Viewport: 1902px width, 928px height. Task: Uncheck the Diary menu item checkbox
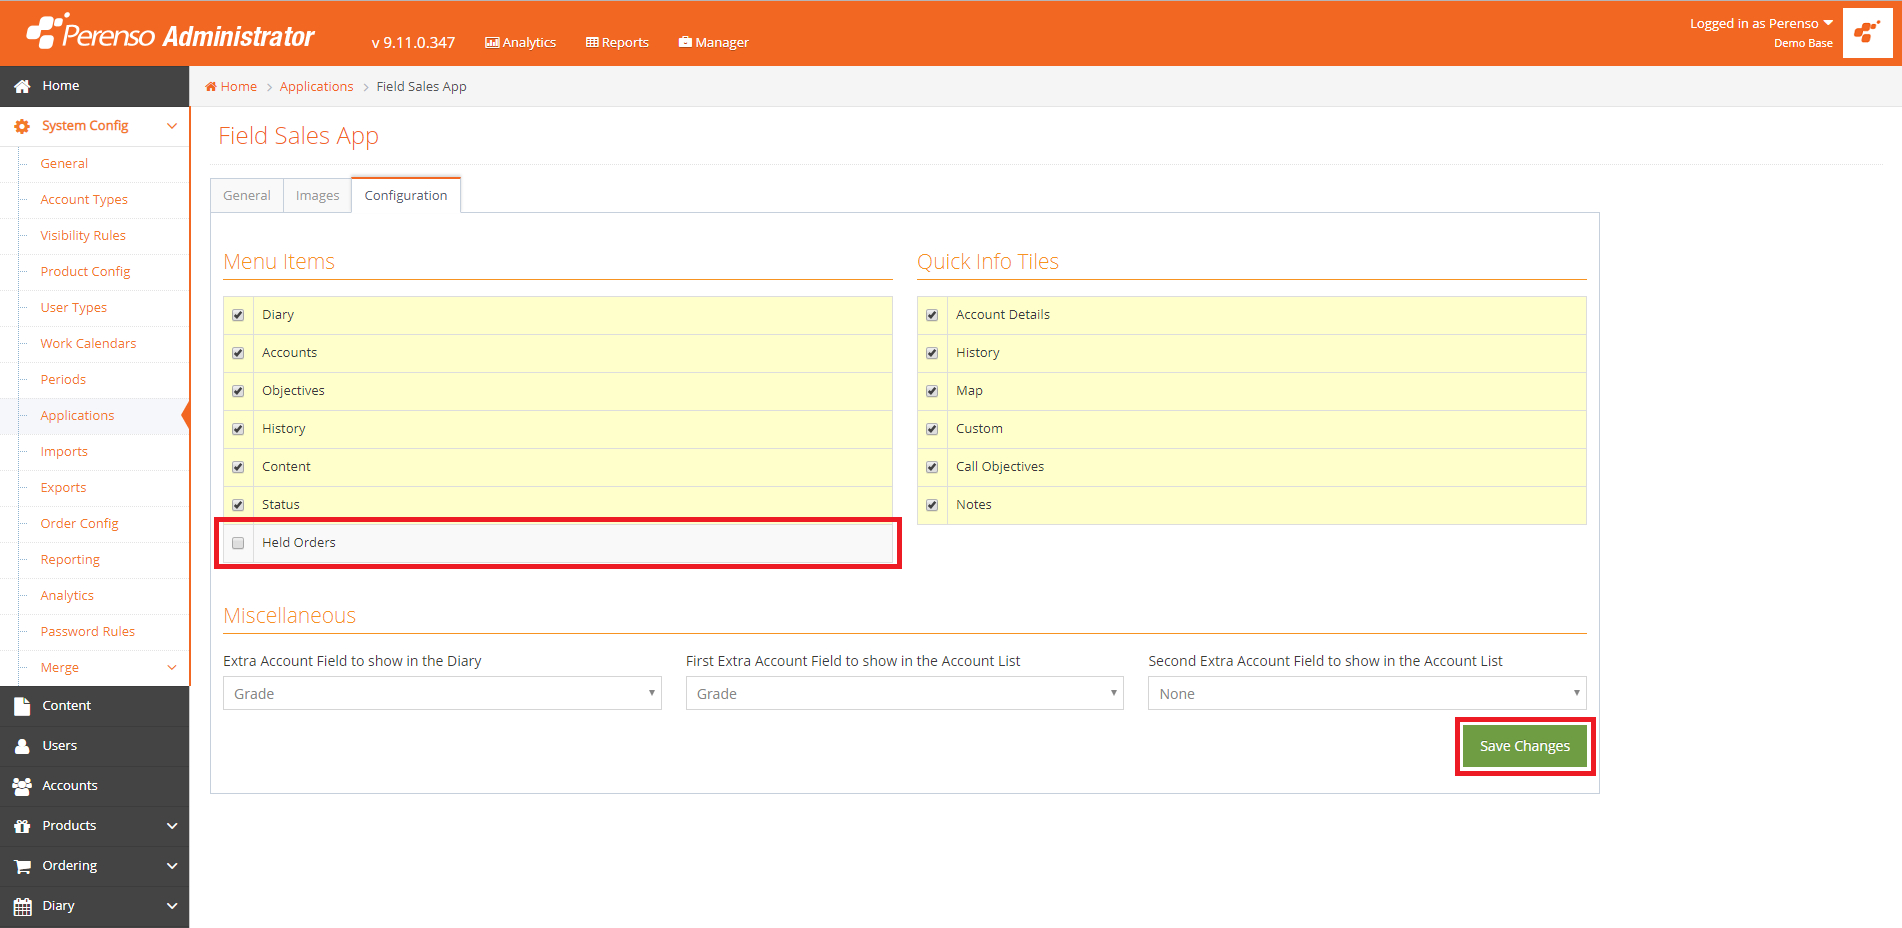pyautogui.click(x=238, y=315)
